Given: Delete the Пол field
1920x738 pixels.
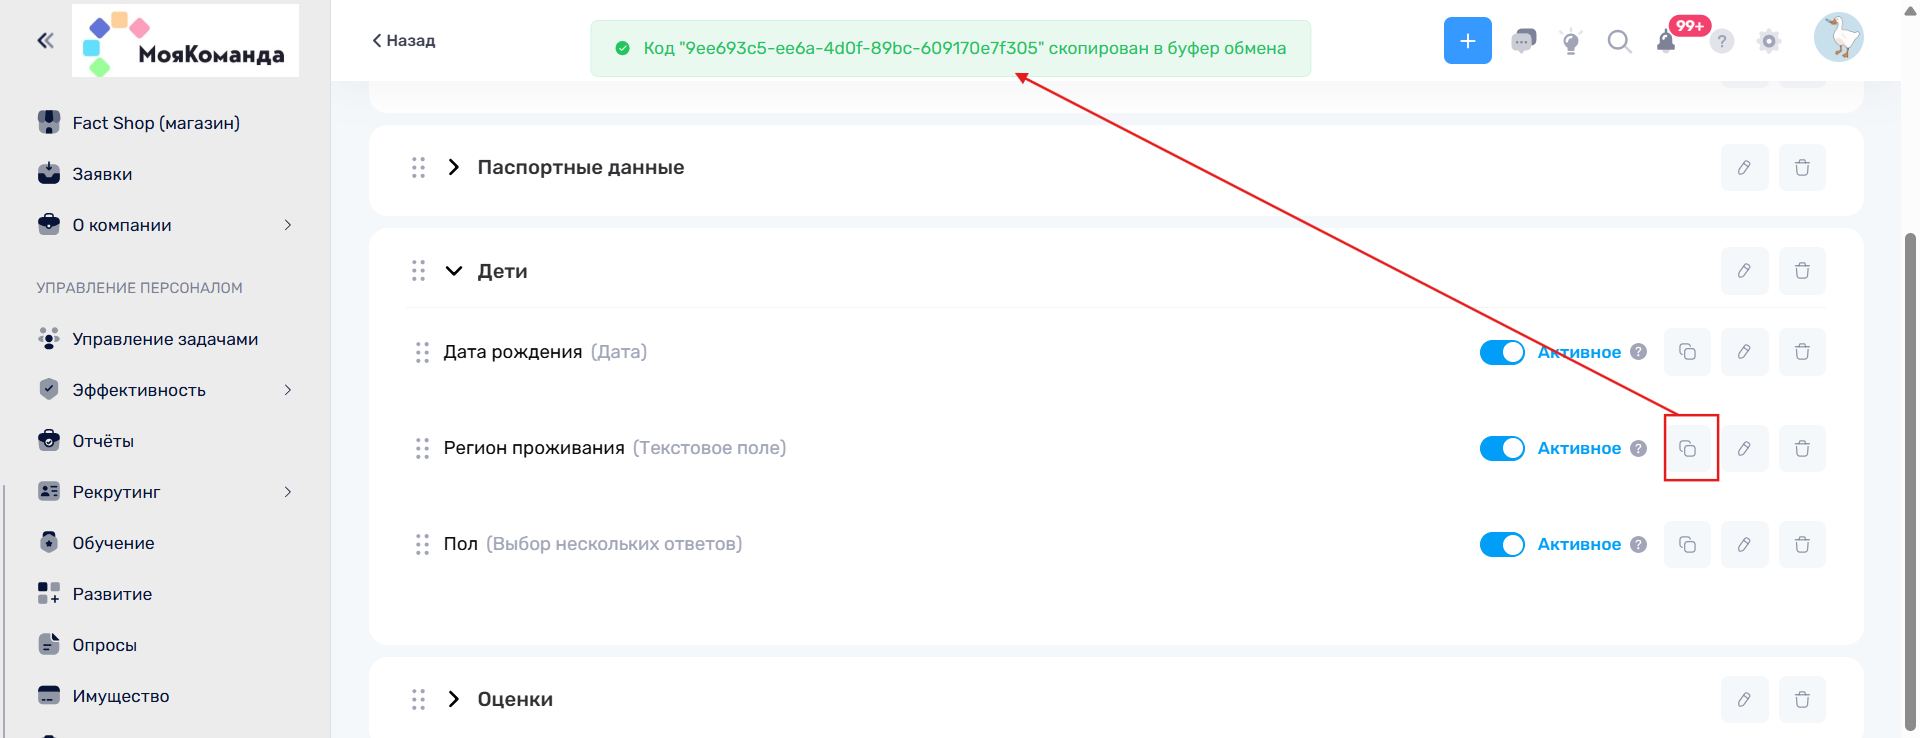Looking at the screenshot, I should [x=1802, y=544].
